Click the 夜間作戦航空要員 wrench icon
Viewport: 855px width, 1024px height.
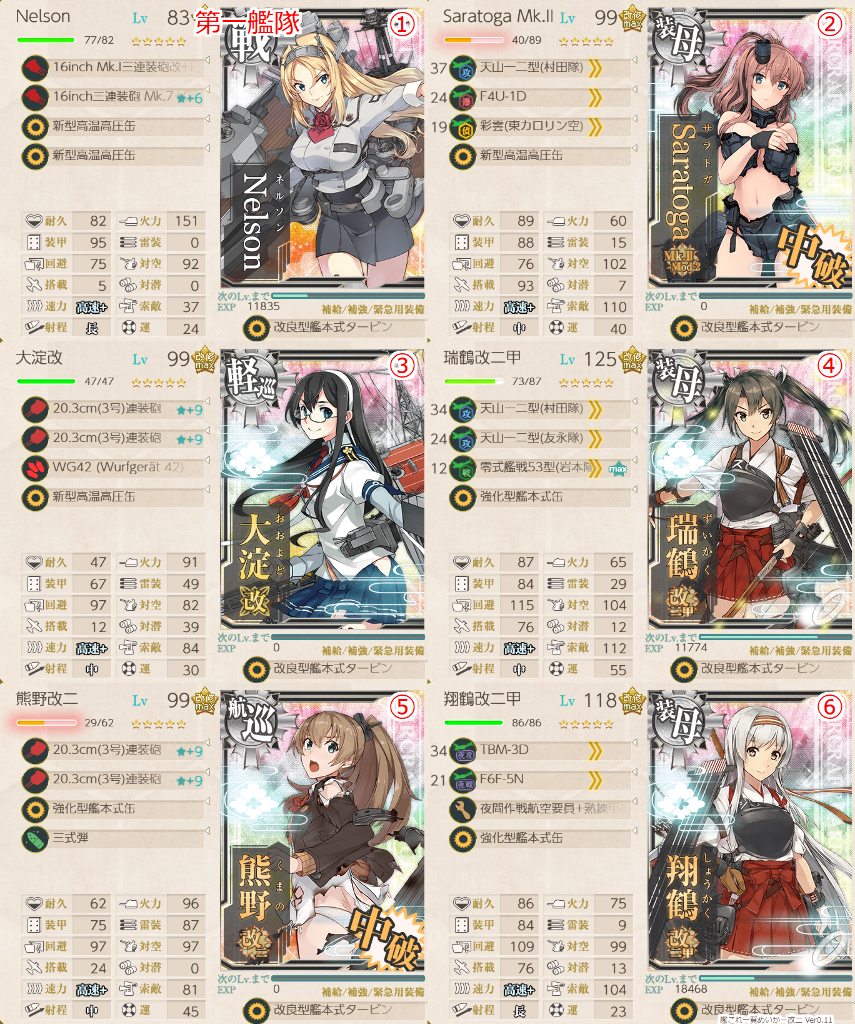(462, 809)
